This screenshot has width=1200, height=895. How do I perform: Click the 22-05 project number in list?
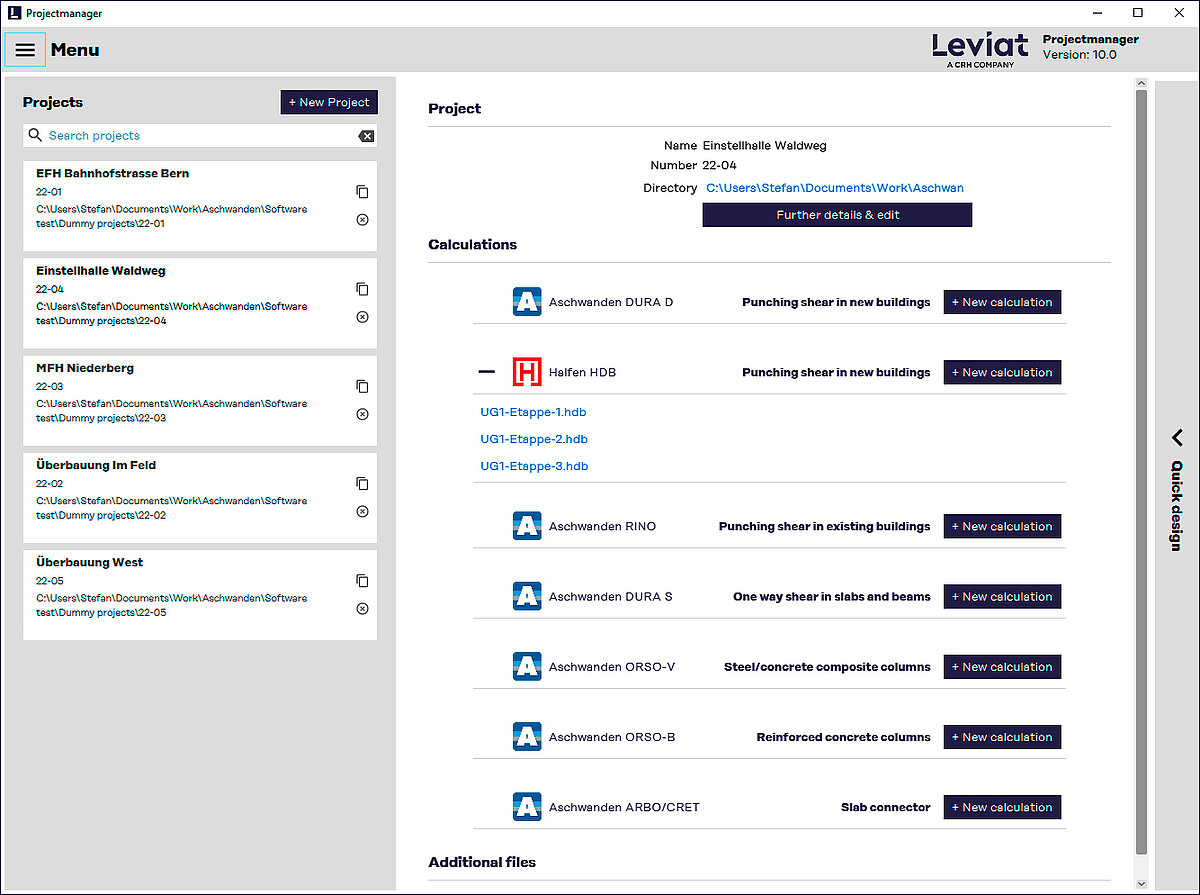click(51, 581)
